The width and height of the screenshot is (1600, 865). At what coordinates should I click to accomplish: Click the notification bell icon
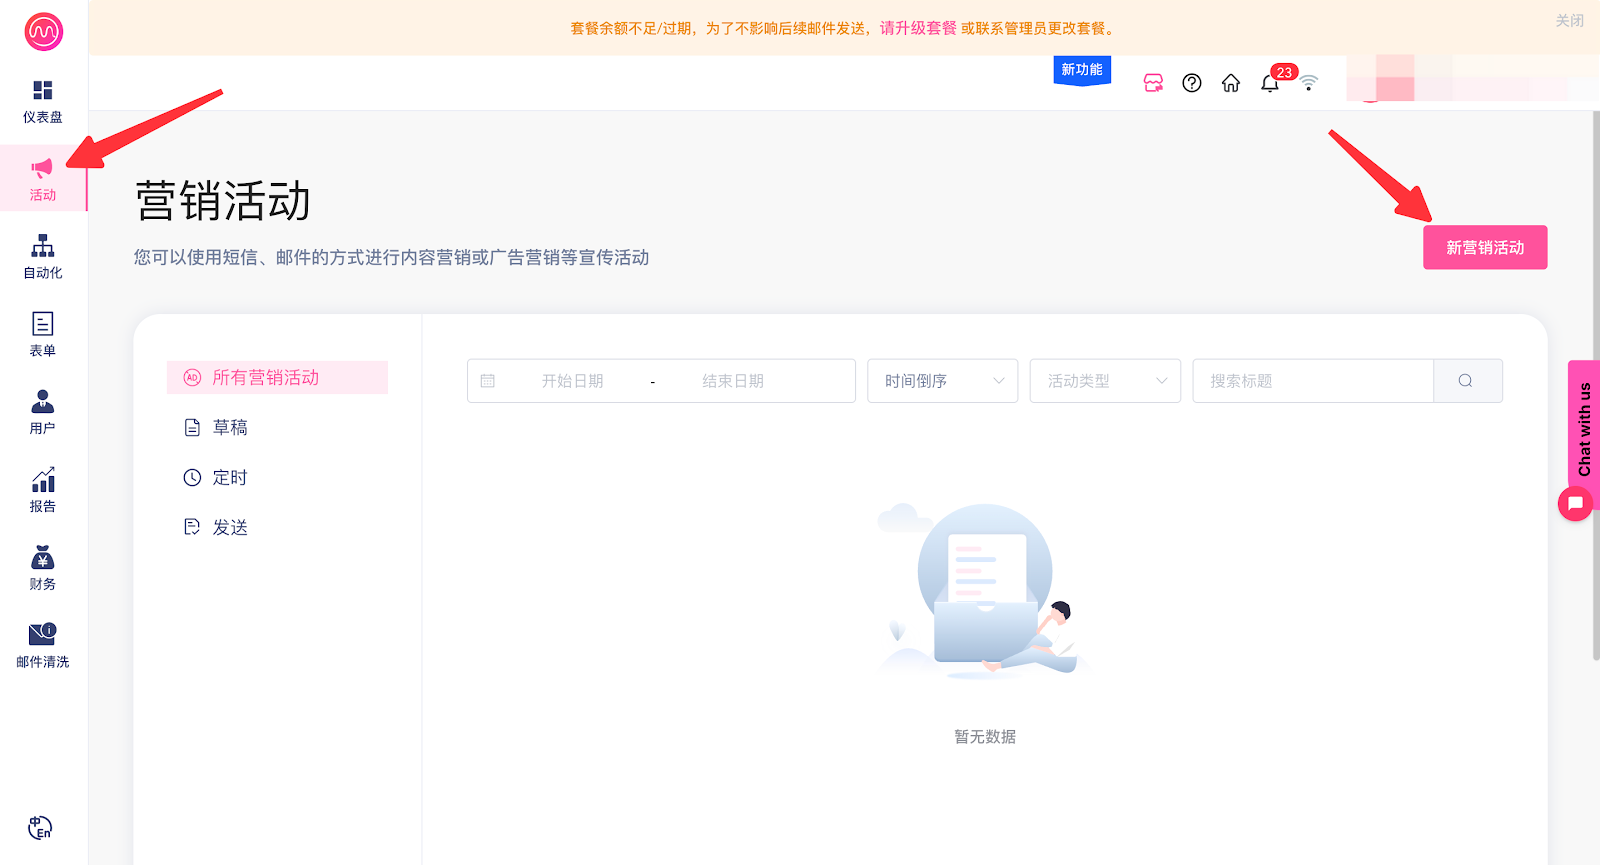click(x=1270, y=83)
